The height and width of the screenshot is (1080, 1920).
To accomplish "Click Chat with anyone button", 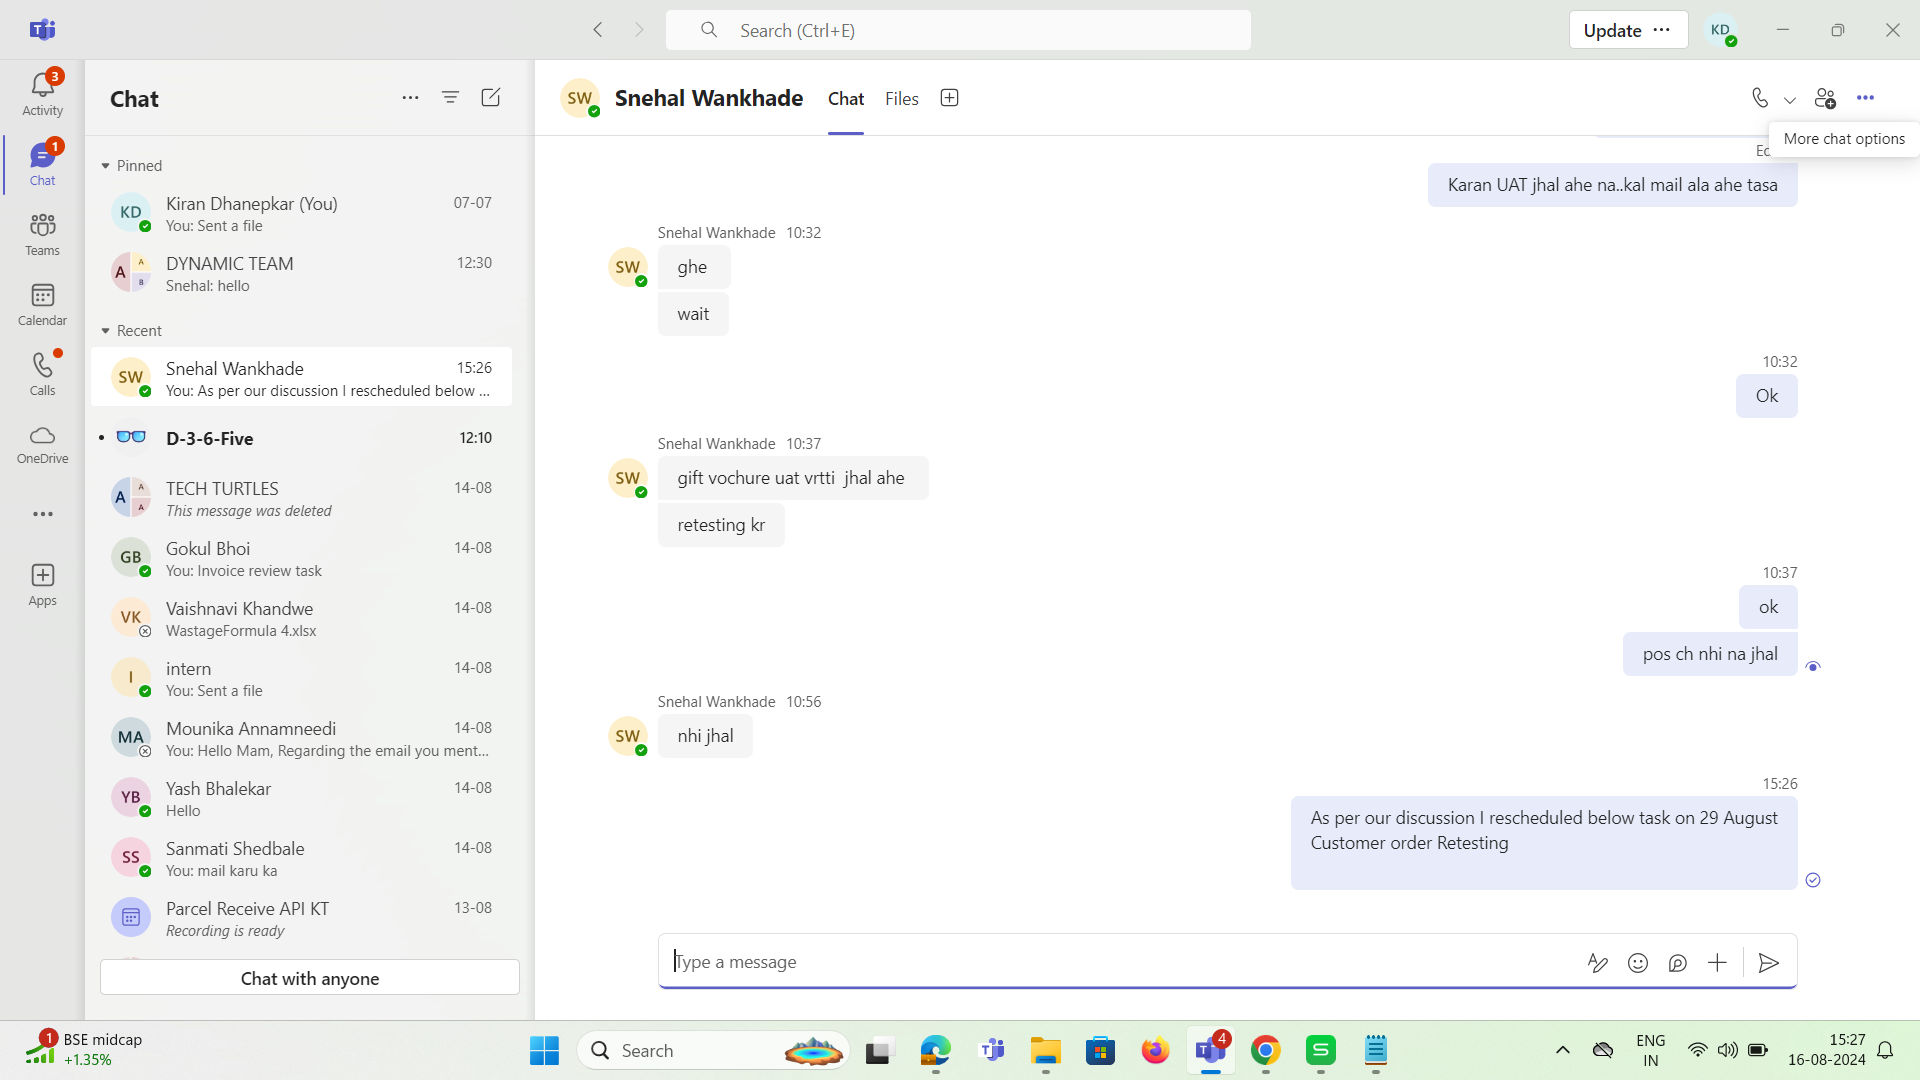I will click(x=310, y=978).
